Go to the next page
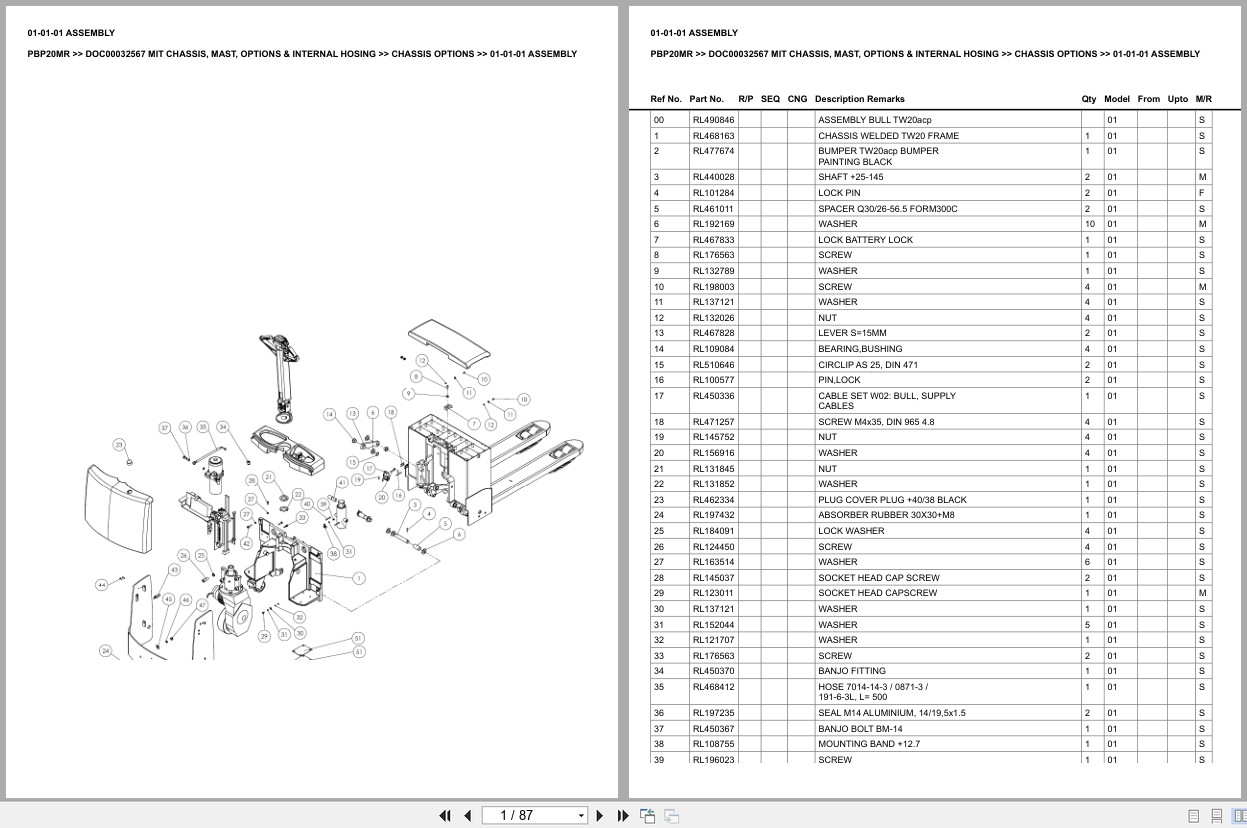 [600, 815]
